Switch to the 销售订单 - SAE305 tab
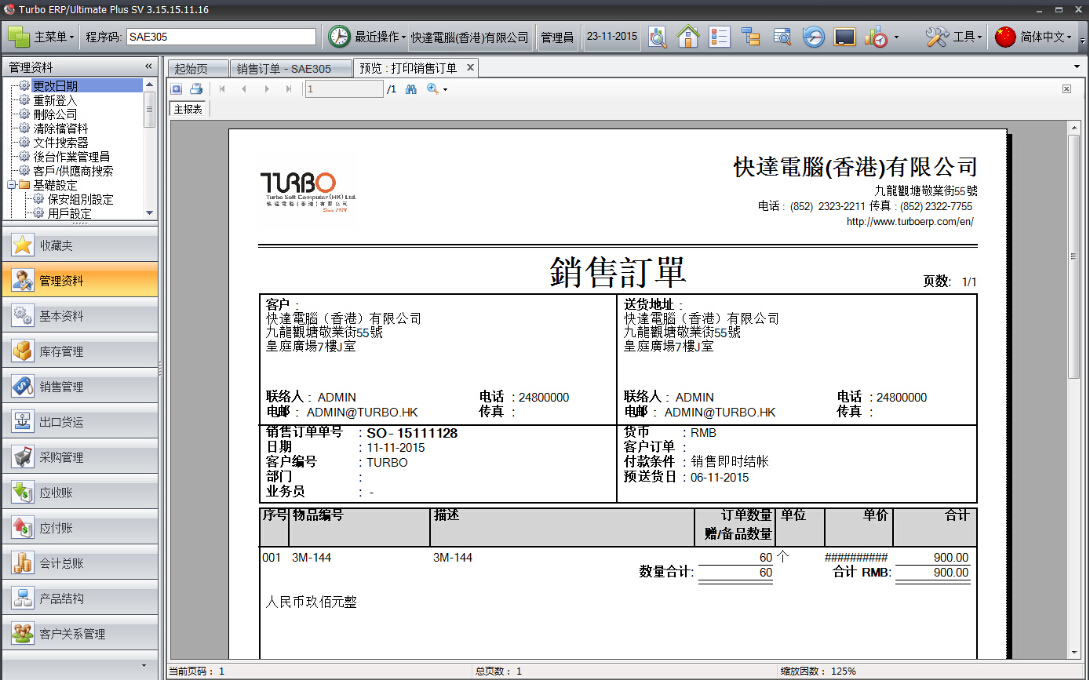This screenshot has width=1089, height=680. 290,68
